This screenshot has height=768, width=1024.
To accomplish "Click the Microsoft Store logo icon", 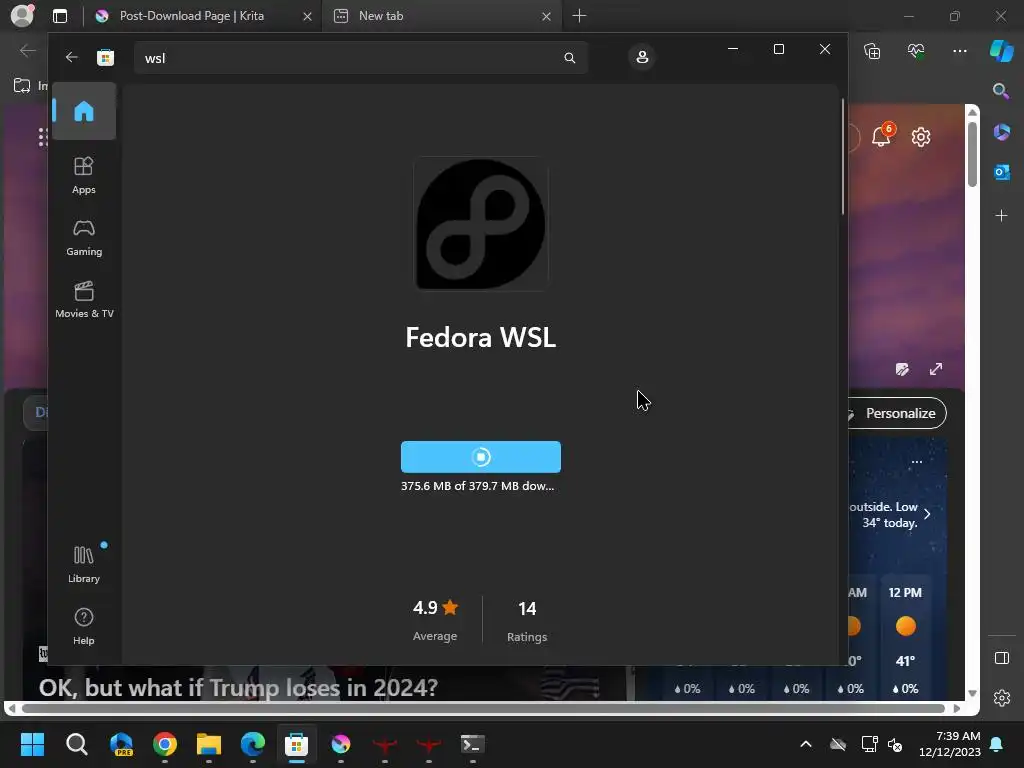I will click(x=105, y=57).
